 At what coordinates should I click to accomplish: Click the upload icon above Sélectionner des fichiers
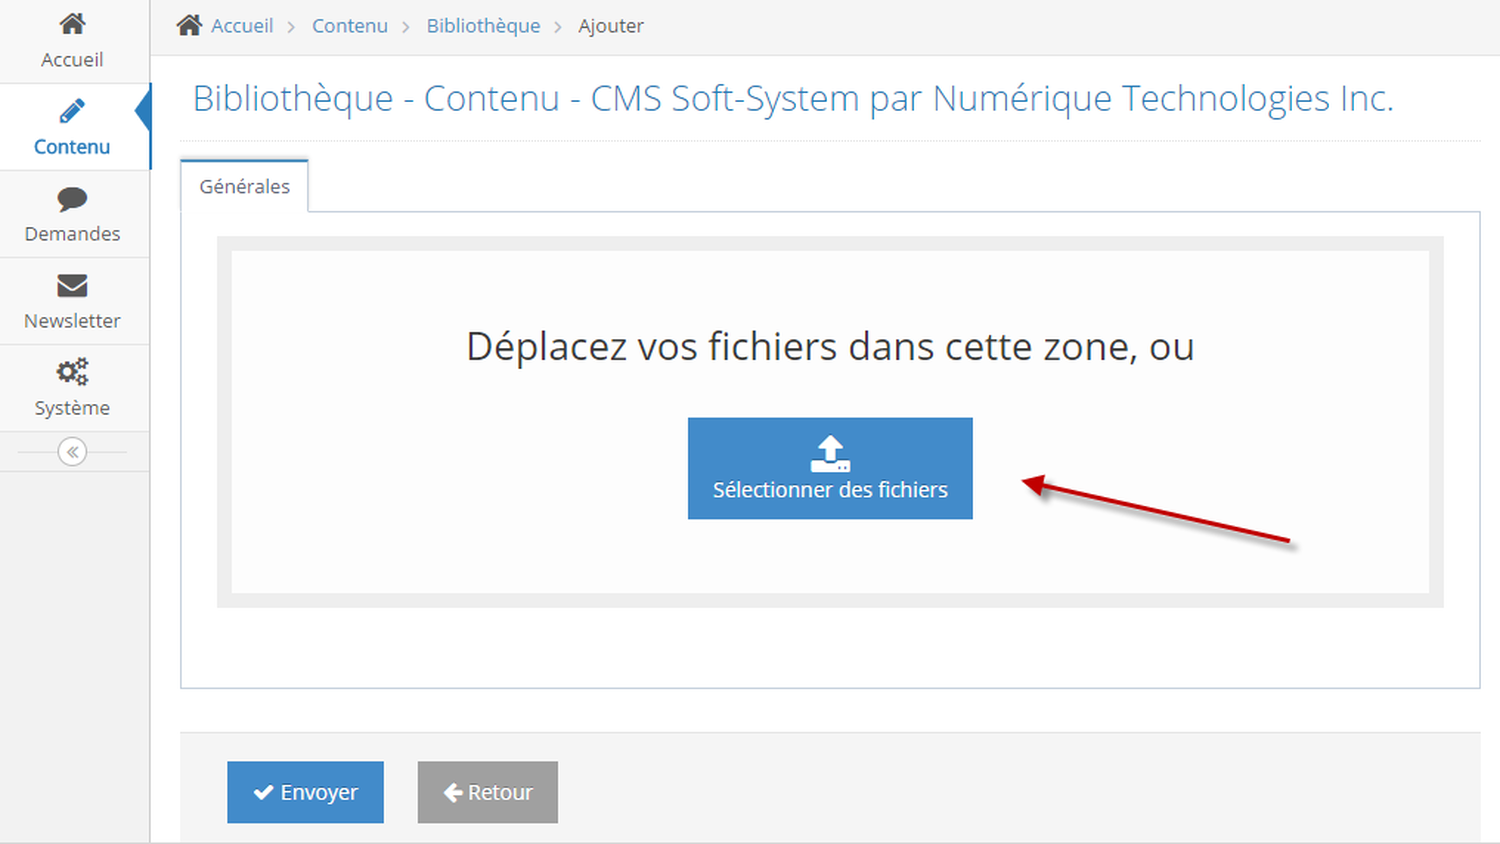click(830, 453)
